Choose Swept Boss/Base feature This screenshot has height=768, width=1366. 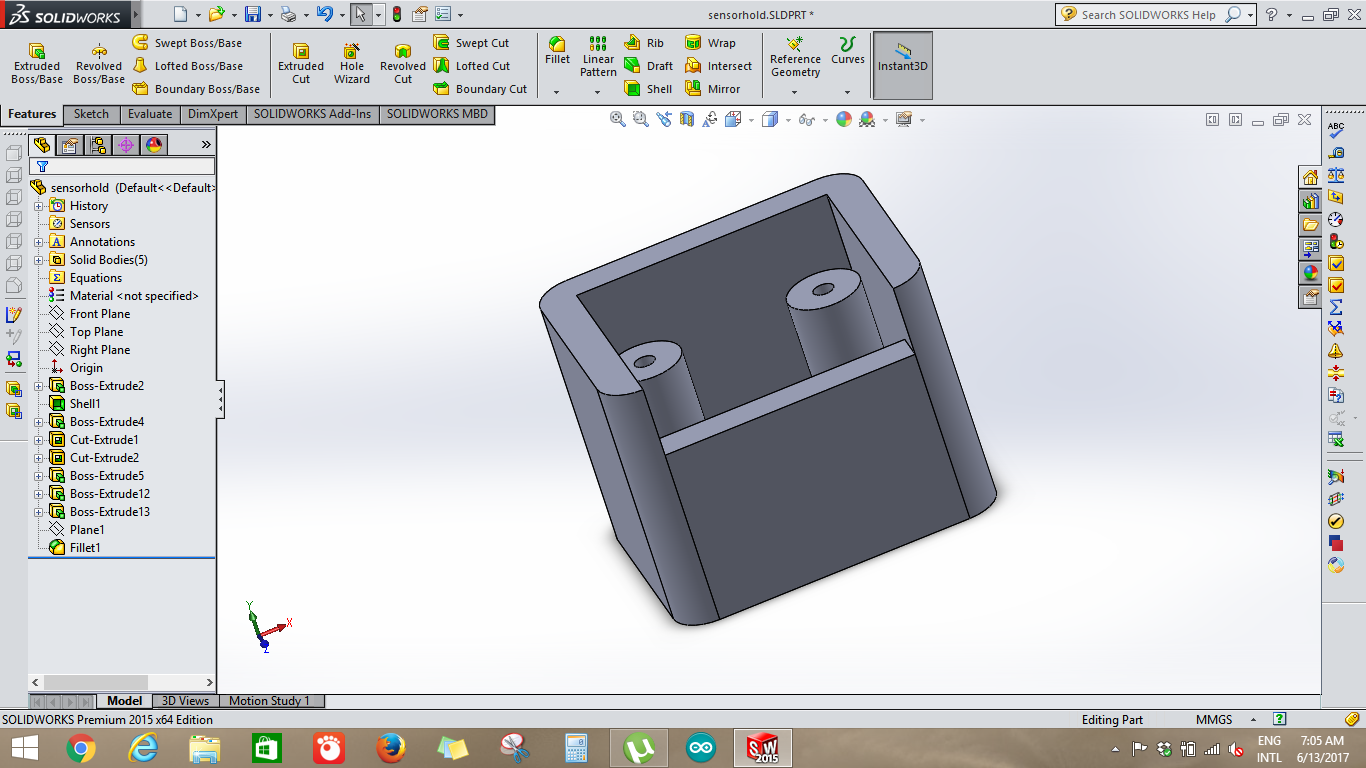pos(188,43)
